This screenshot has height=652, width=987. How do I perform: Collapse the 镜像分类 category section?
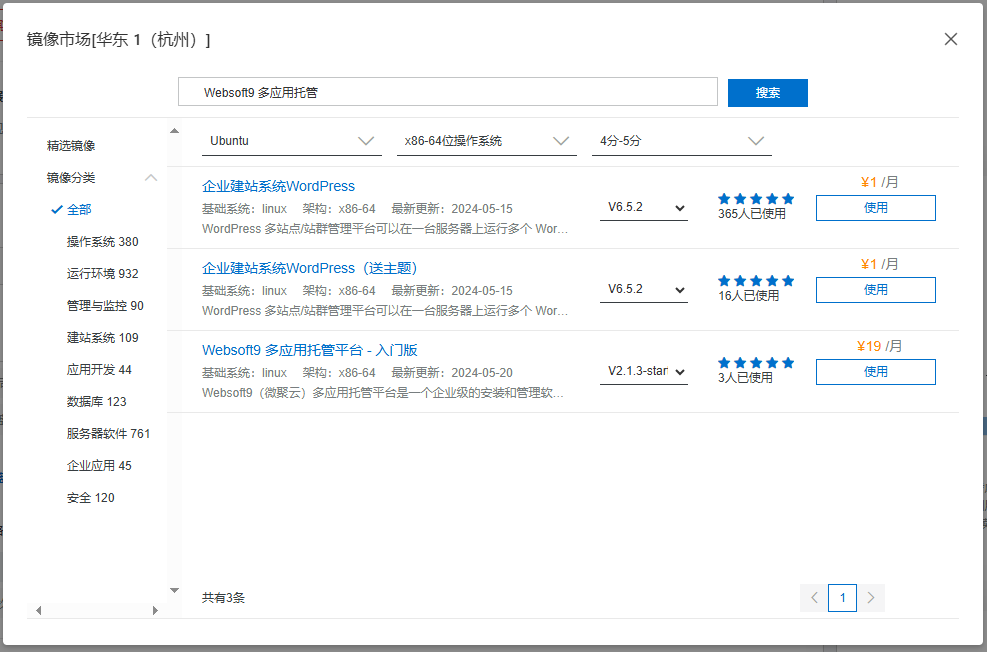pyautogui.click(x=151, y=177)
